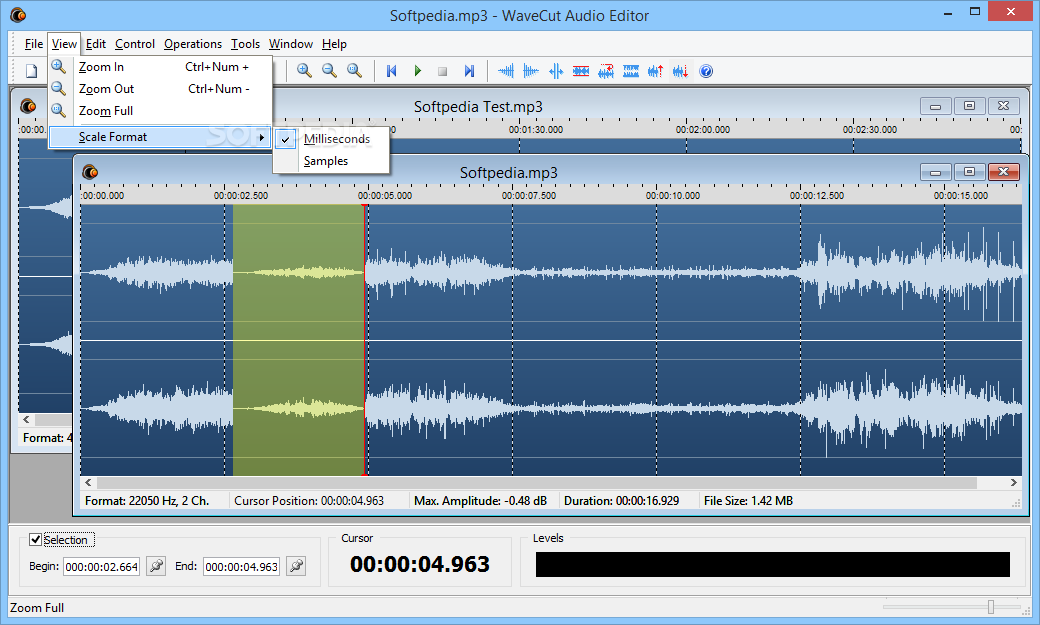Click the waveform icon with red up arrow

[655, 71]
